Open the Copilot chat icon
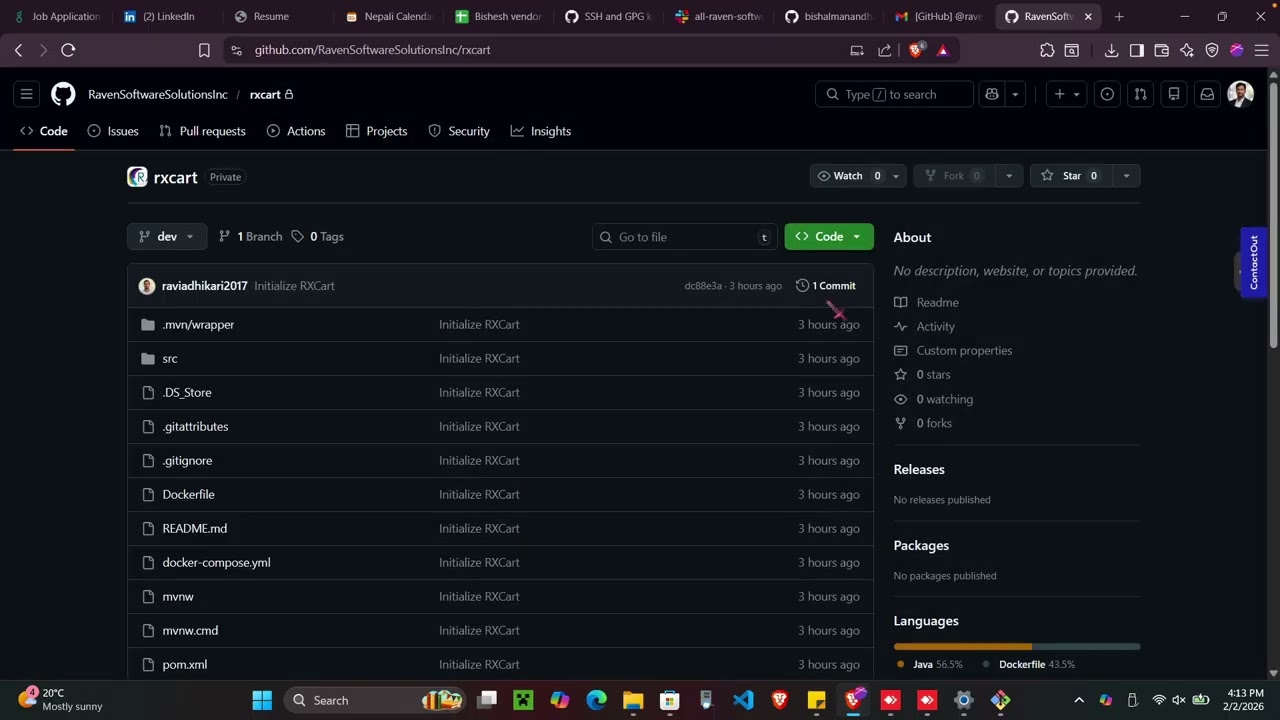Viewport: 1280px width, 720px height. (992, 94)
